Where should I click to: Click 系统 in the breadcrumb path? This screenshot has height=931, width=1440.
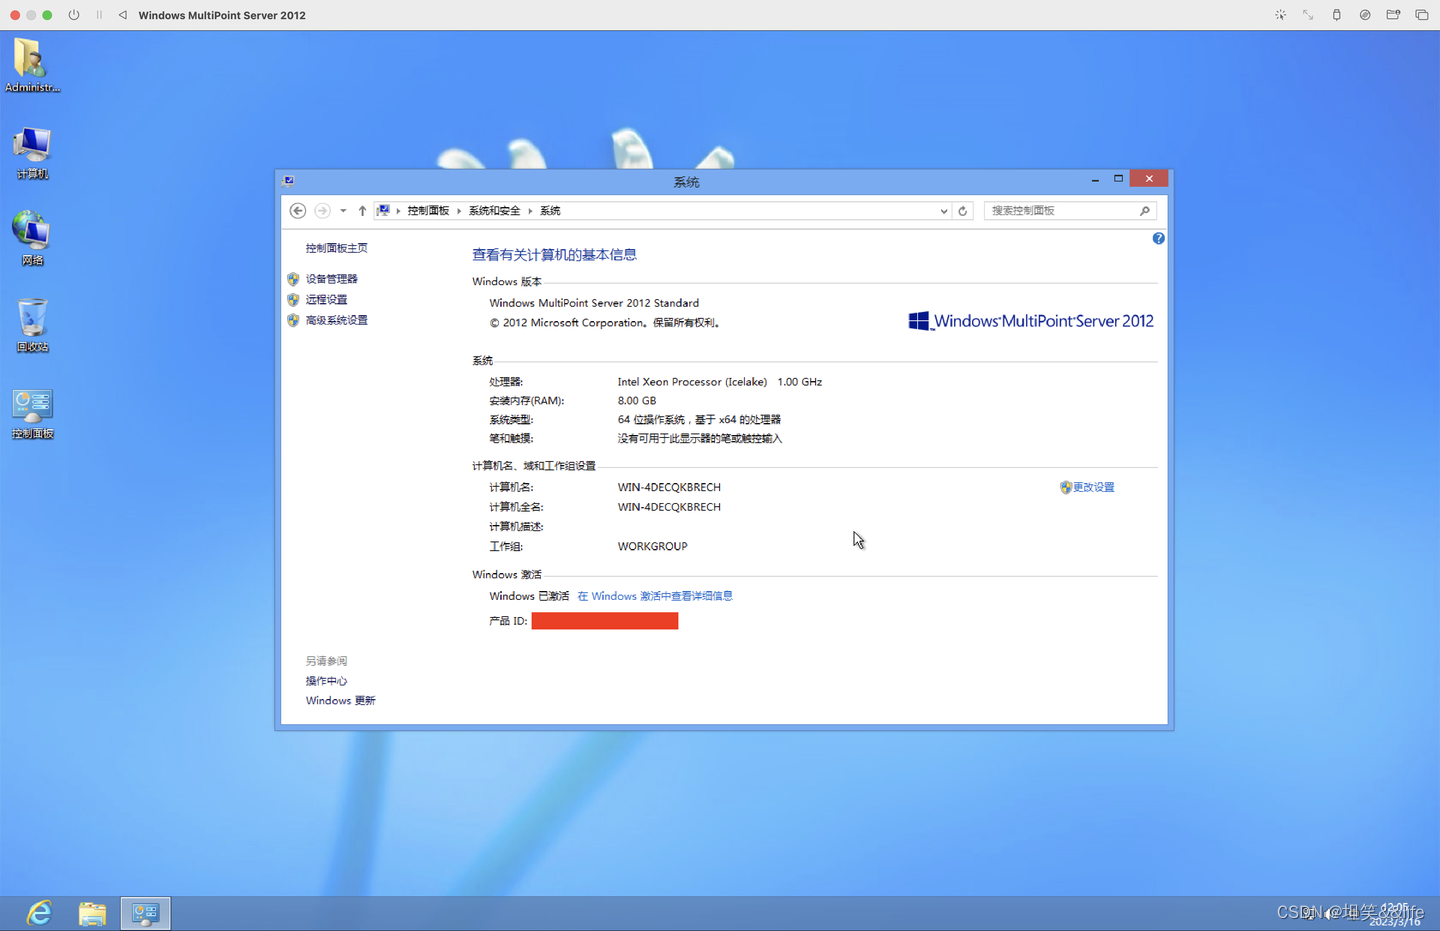(x=550, y=211)
